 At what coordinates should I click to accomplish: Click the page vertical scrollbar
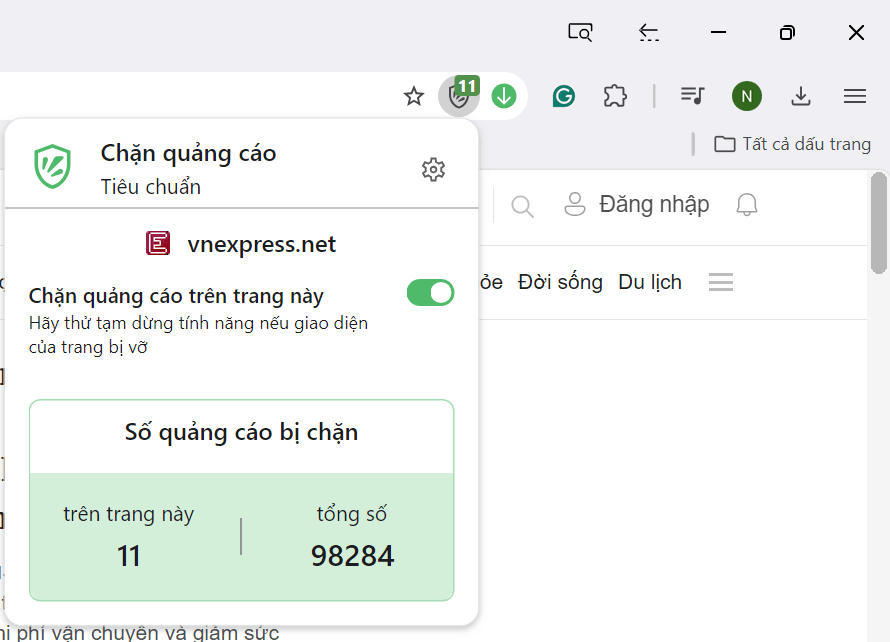click(878, 223)
